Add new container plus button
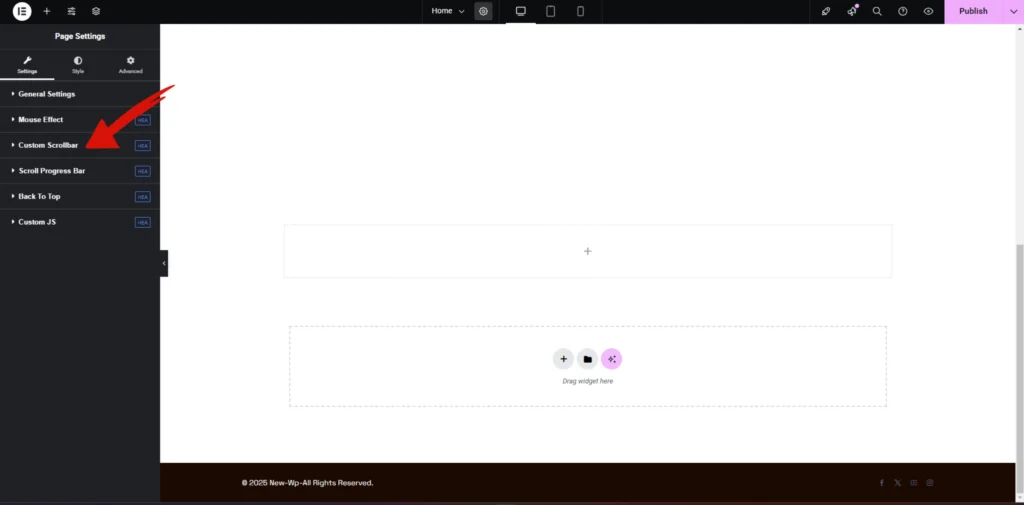The height and width of the screenshot is (505, 1024). [x=564, y=359]
